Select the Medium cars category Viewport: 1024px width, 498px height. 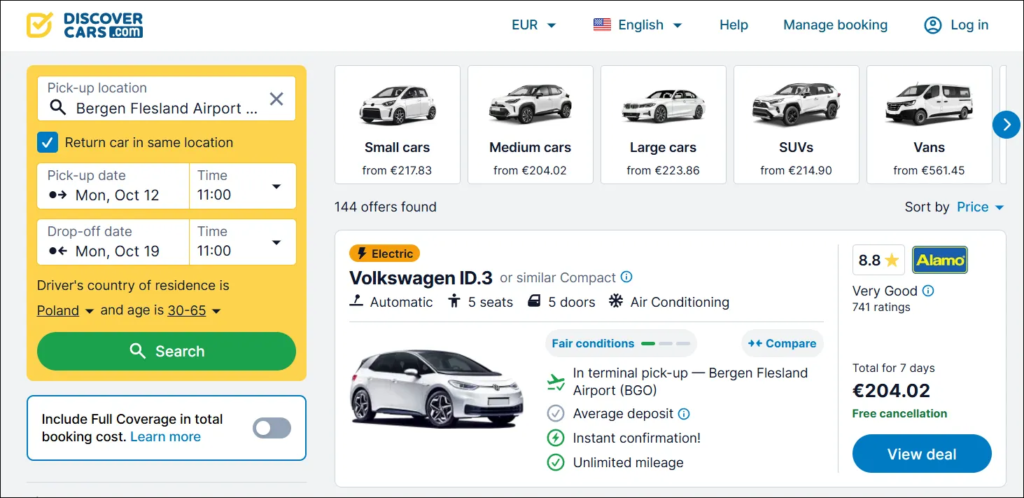tap(530, 125)
